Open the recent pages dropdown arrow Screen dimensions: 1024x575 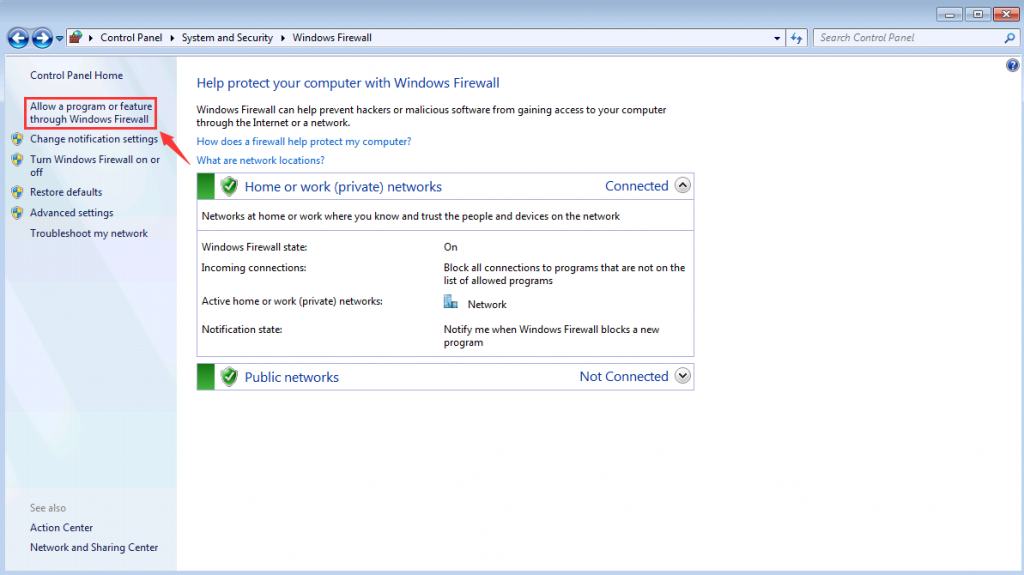(59, 39)
